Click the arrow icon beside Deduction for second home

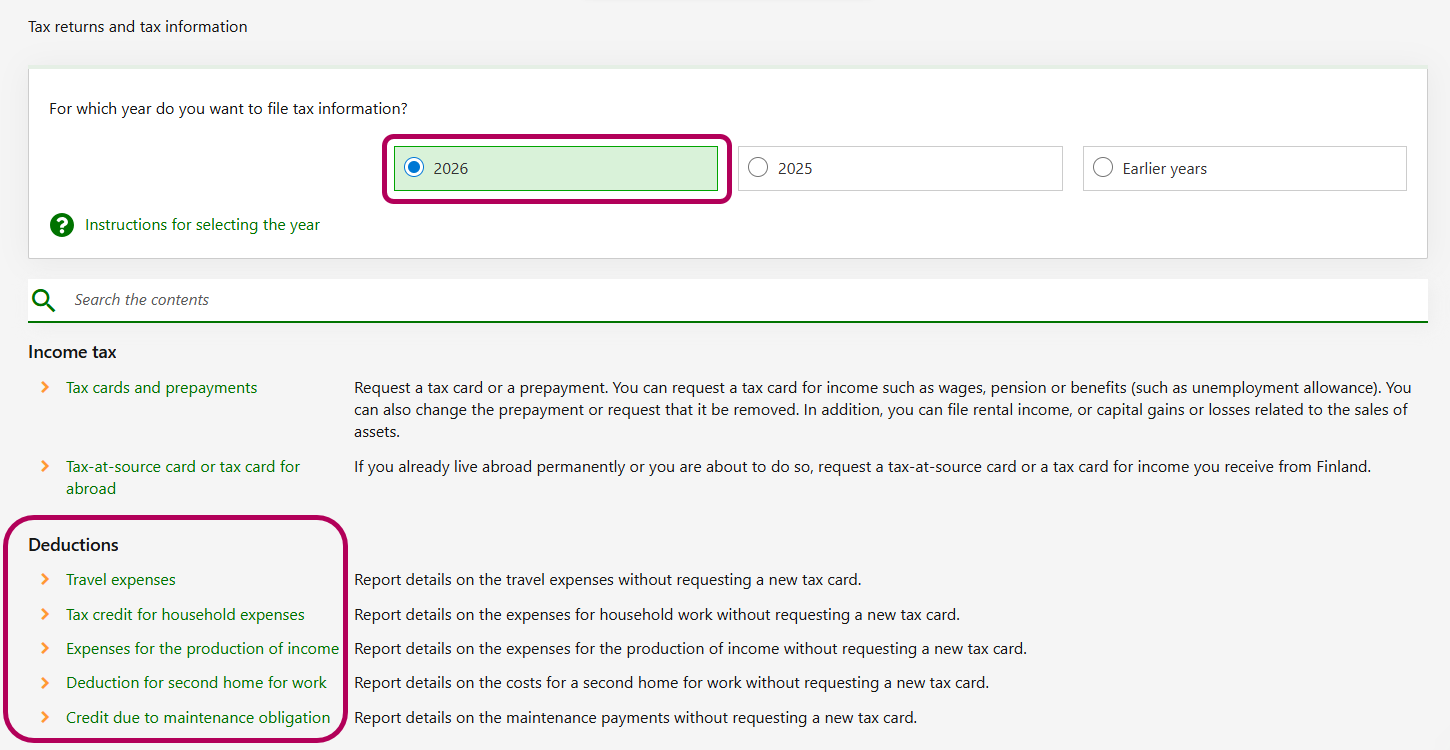(x=45, y=683)
